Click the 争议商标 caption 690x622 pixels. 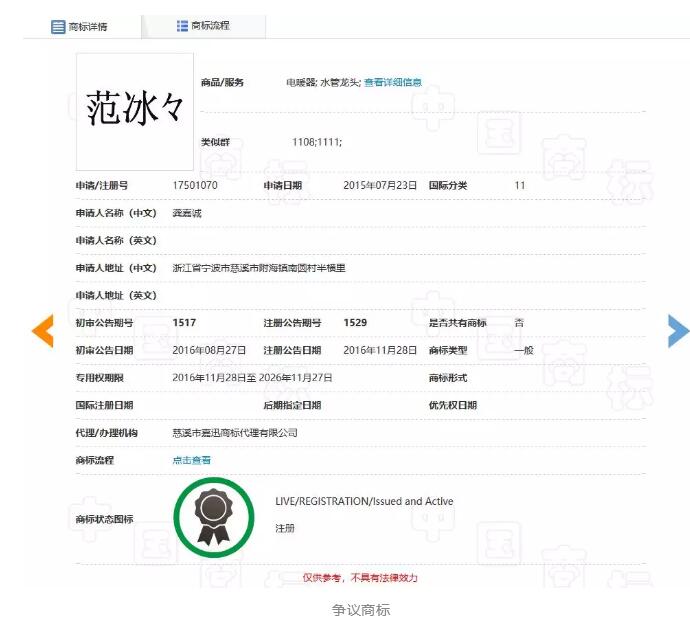tap(361, 610)
